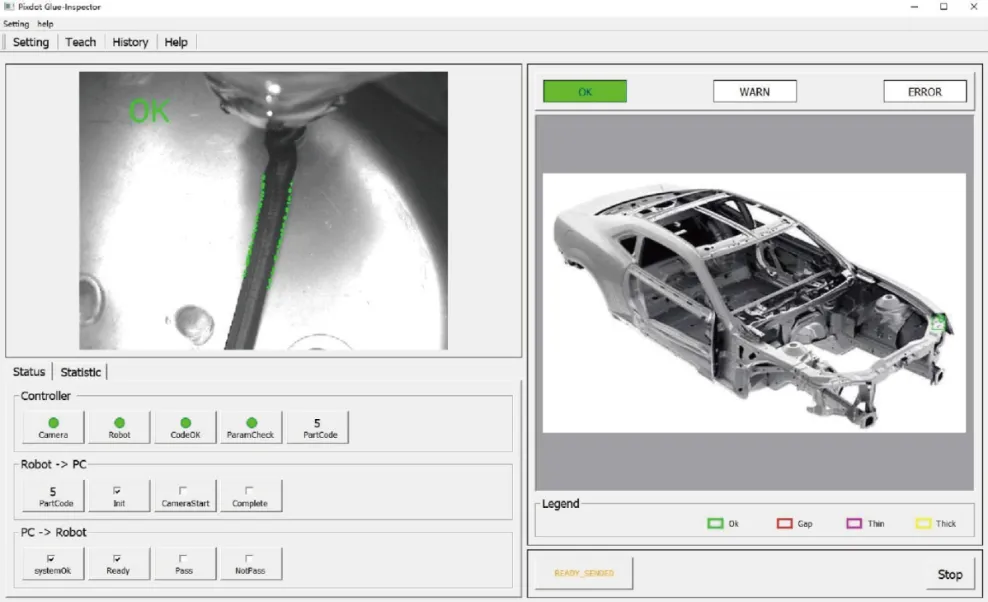Click the Controller PartCode value box

[x=317, y=427]
